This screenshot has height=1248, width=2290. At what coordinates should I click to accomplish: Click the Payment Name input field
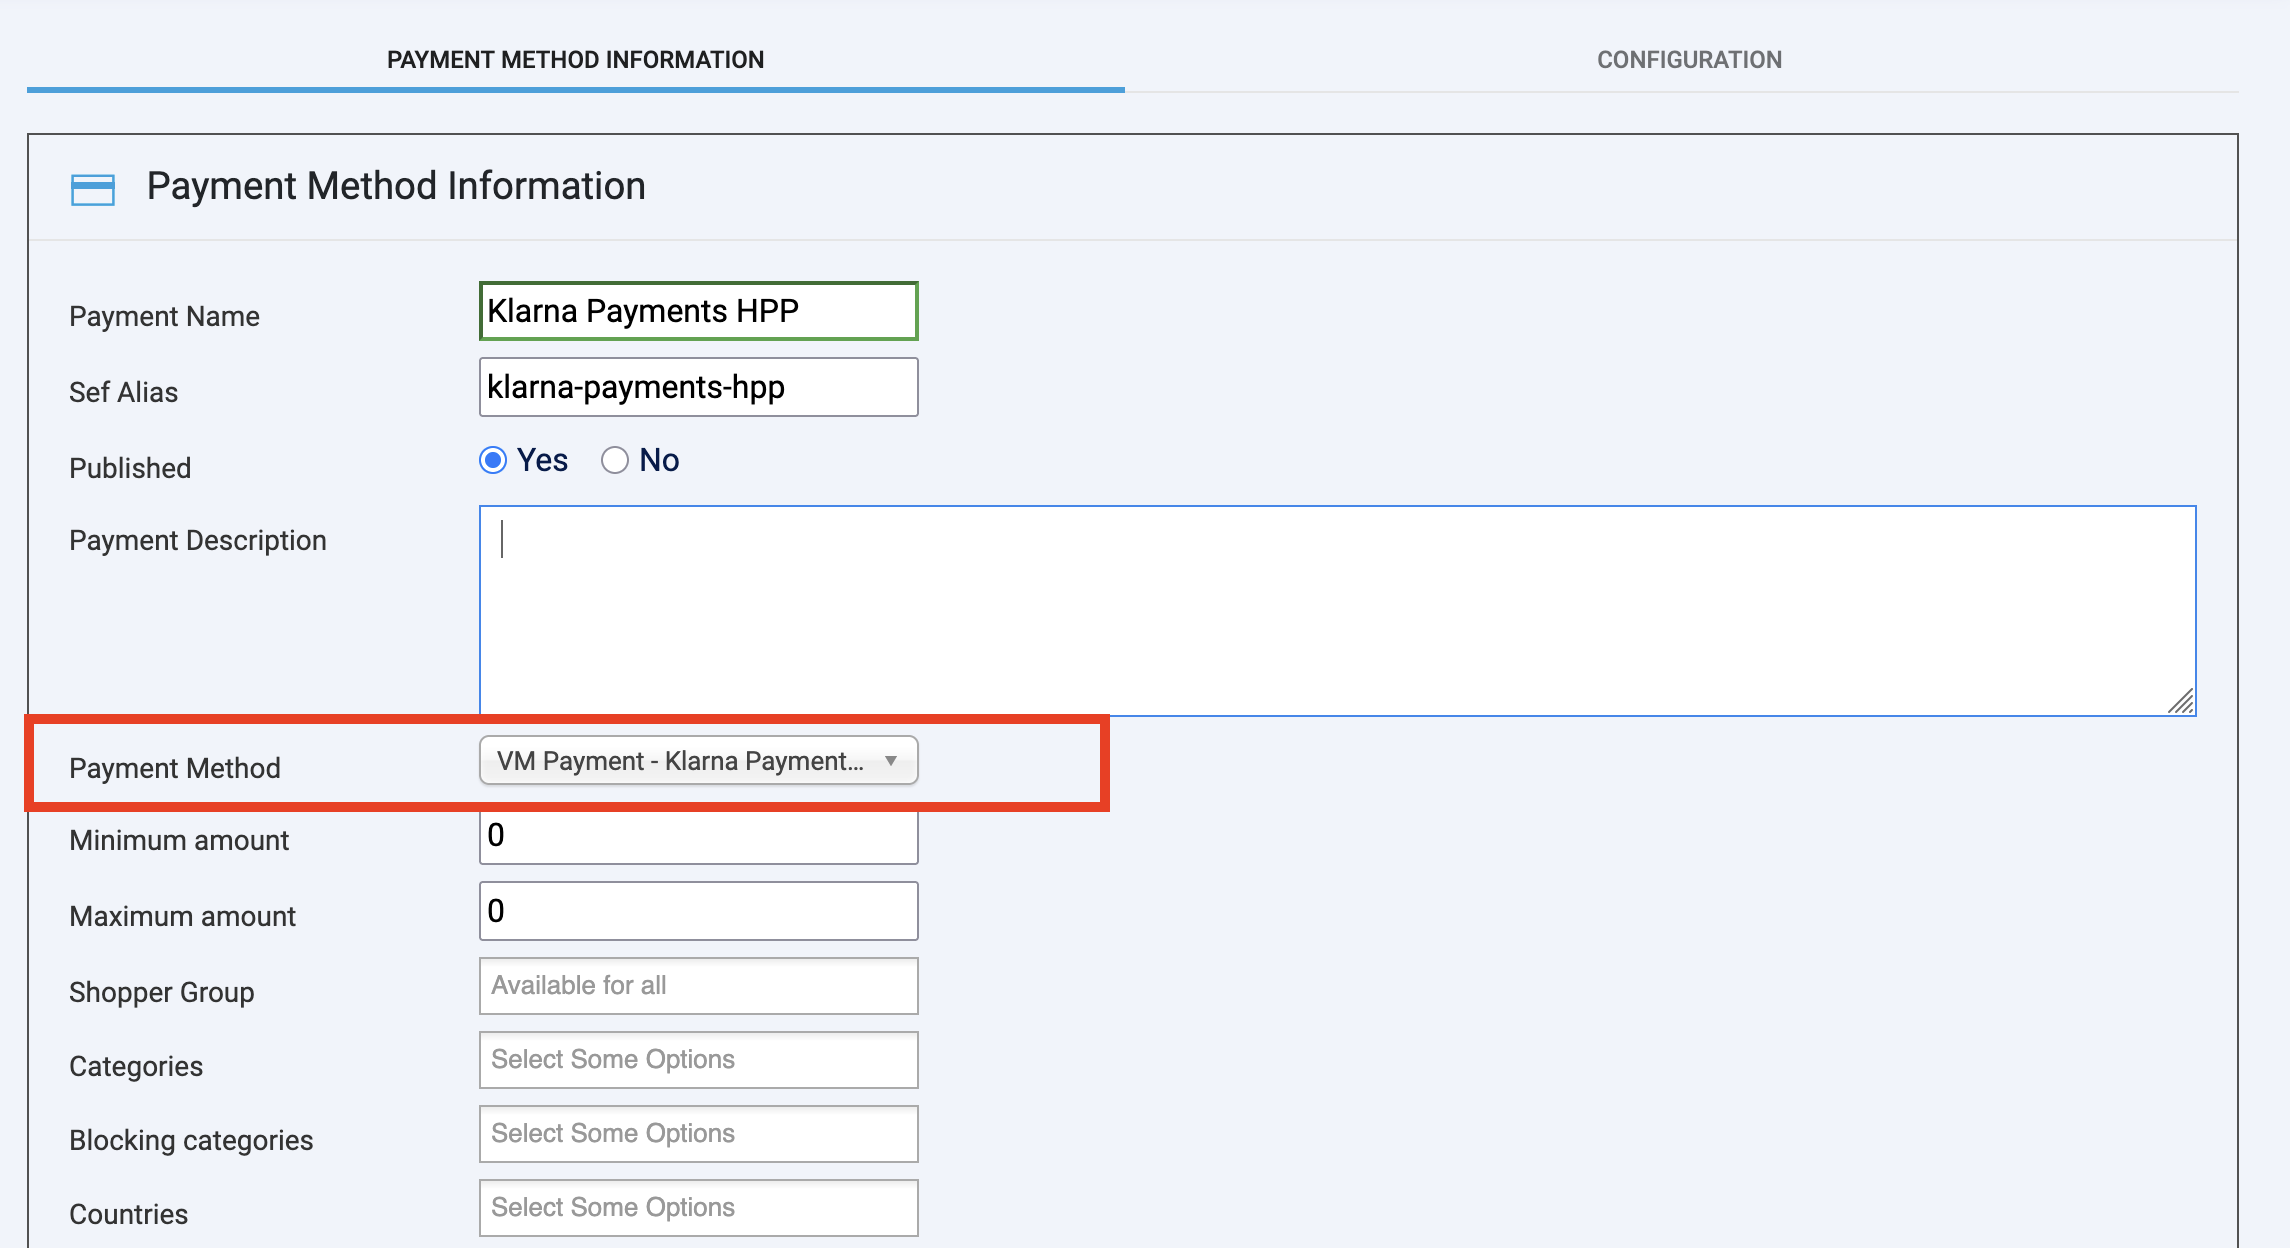698,311
